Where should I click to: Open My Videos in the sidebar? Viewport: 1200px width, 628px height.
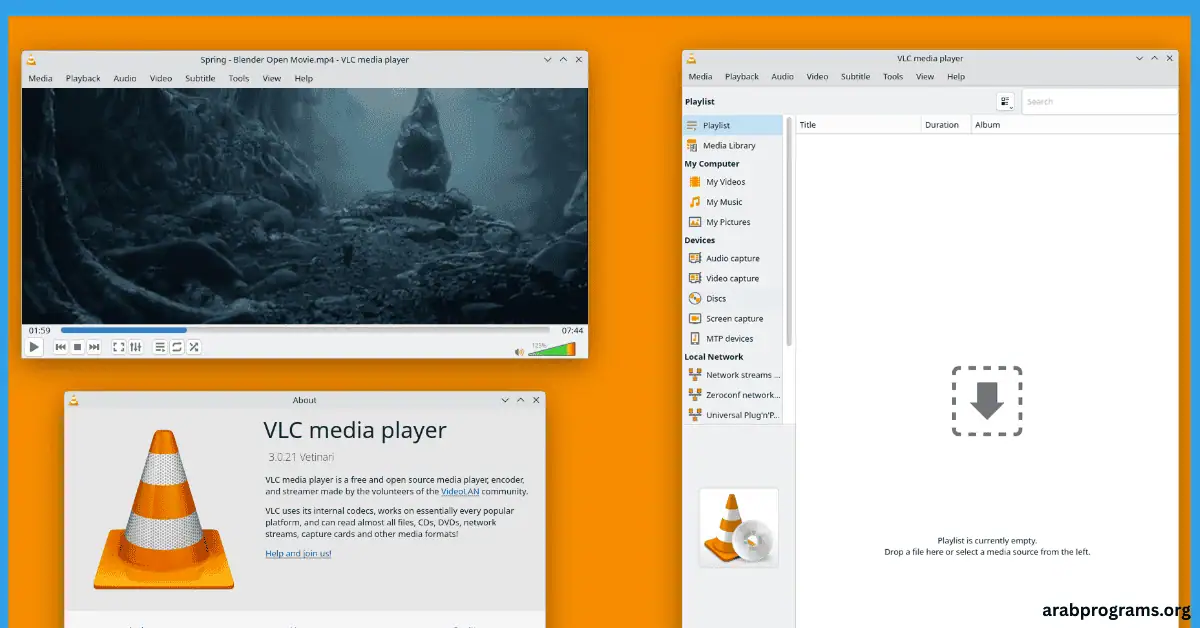pyautogui.click(x=733, y=182)
